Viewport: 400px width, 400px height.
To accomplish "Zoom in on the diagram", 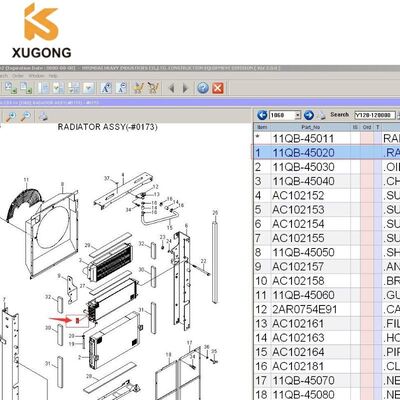I will (11, 116).
